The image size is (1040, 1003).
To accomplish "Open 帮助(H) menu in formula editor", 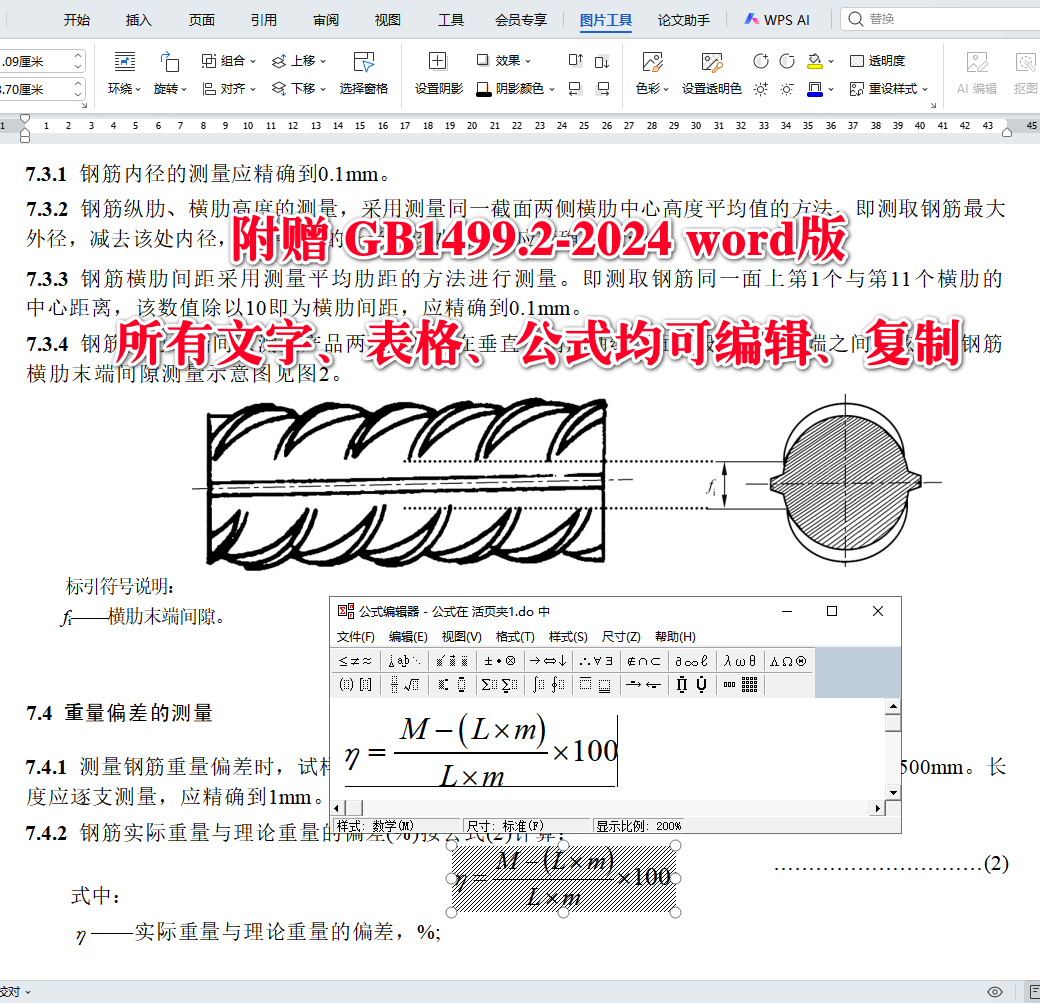I will click(675, 637).
